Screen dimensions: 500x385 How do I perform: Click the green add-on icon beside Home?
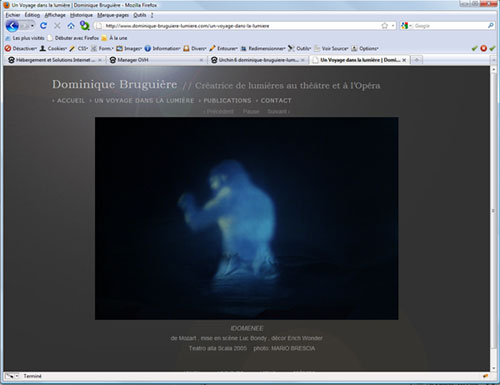(85, 25)
